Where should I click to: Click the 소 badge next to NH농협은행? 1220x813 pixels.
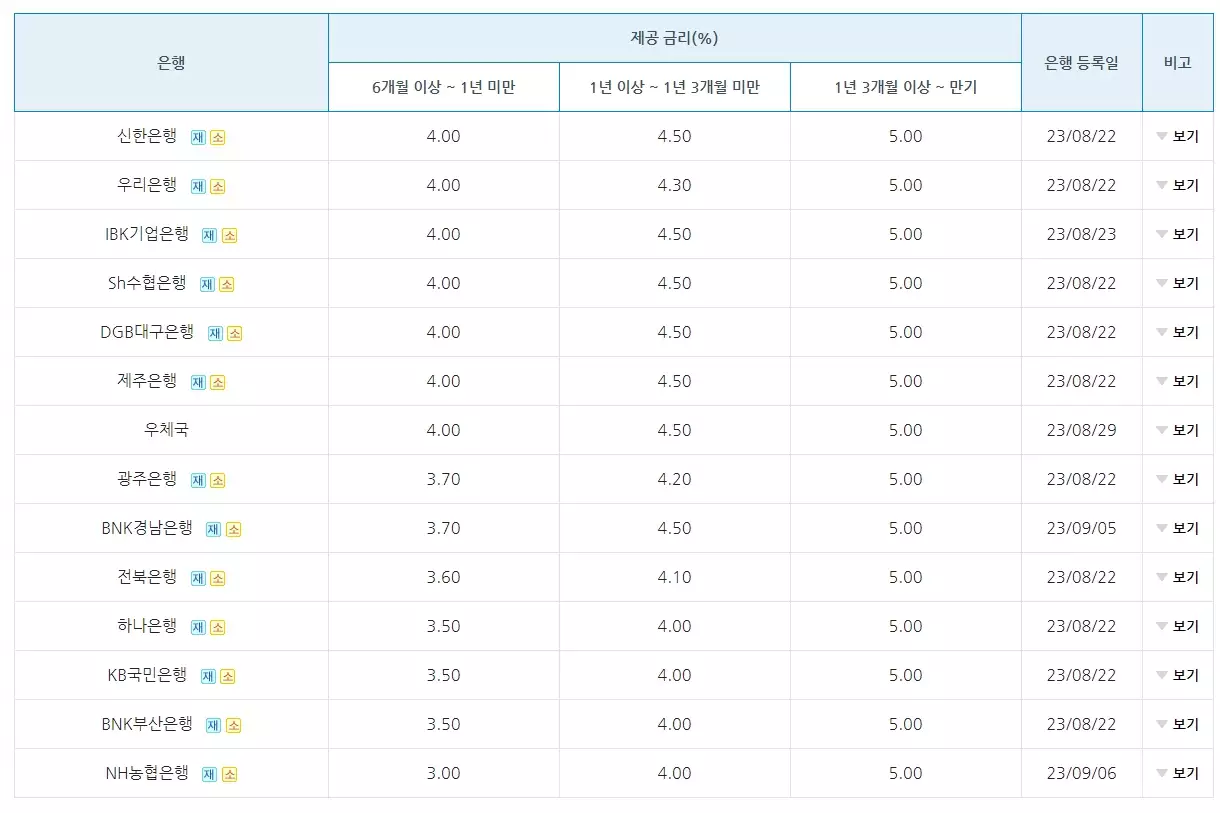230,774
